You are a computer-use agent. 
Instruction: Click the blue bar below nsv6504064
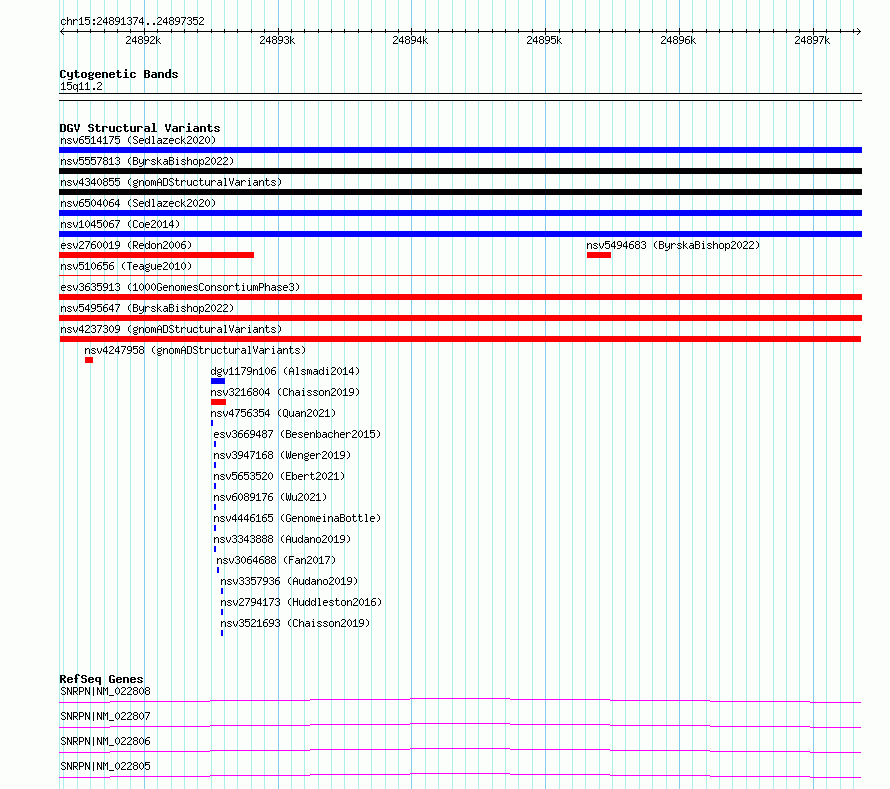tap(460, 213)
